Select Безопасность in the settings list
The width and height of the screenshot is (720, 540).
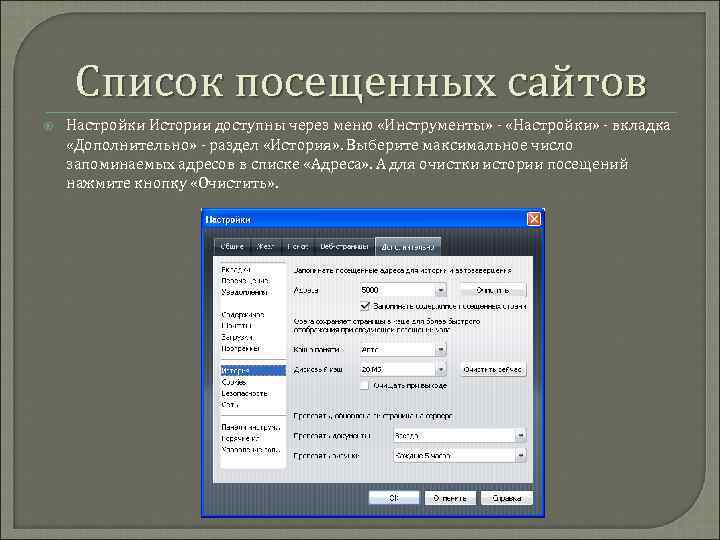point(244,394)
